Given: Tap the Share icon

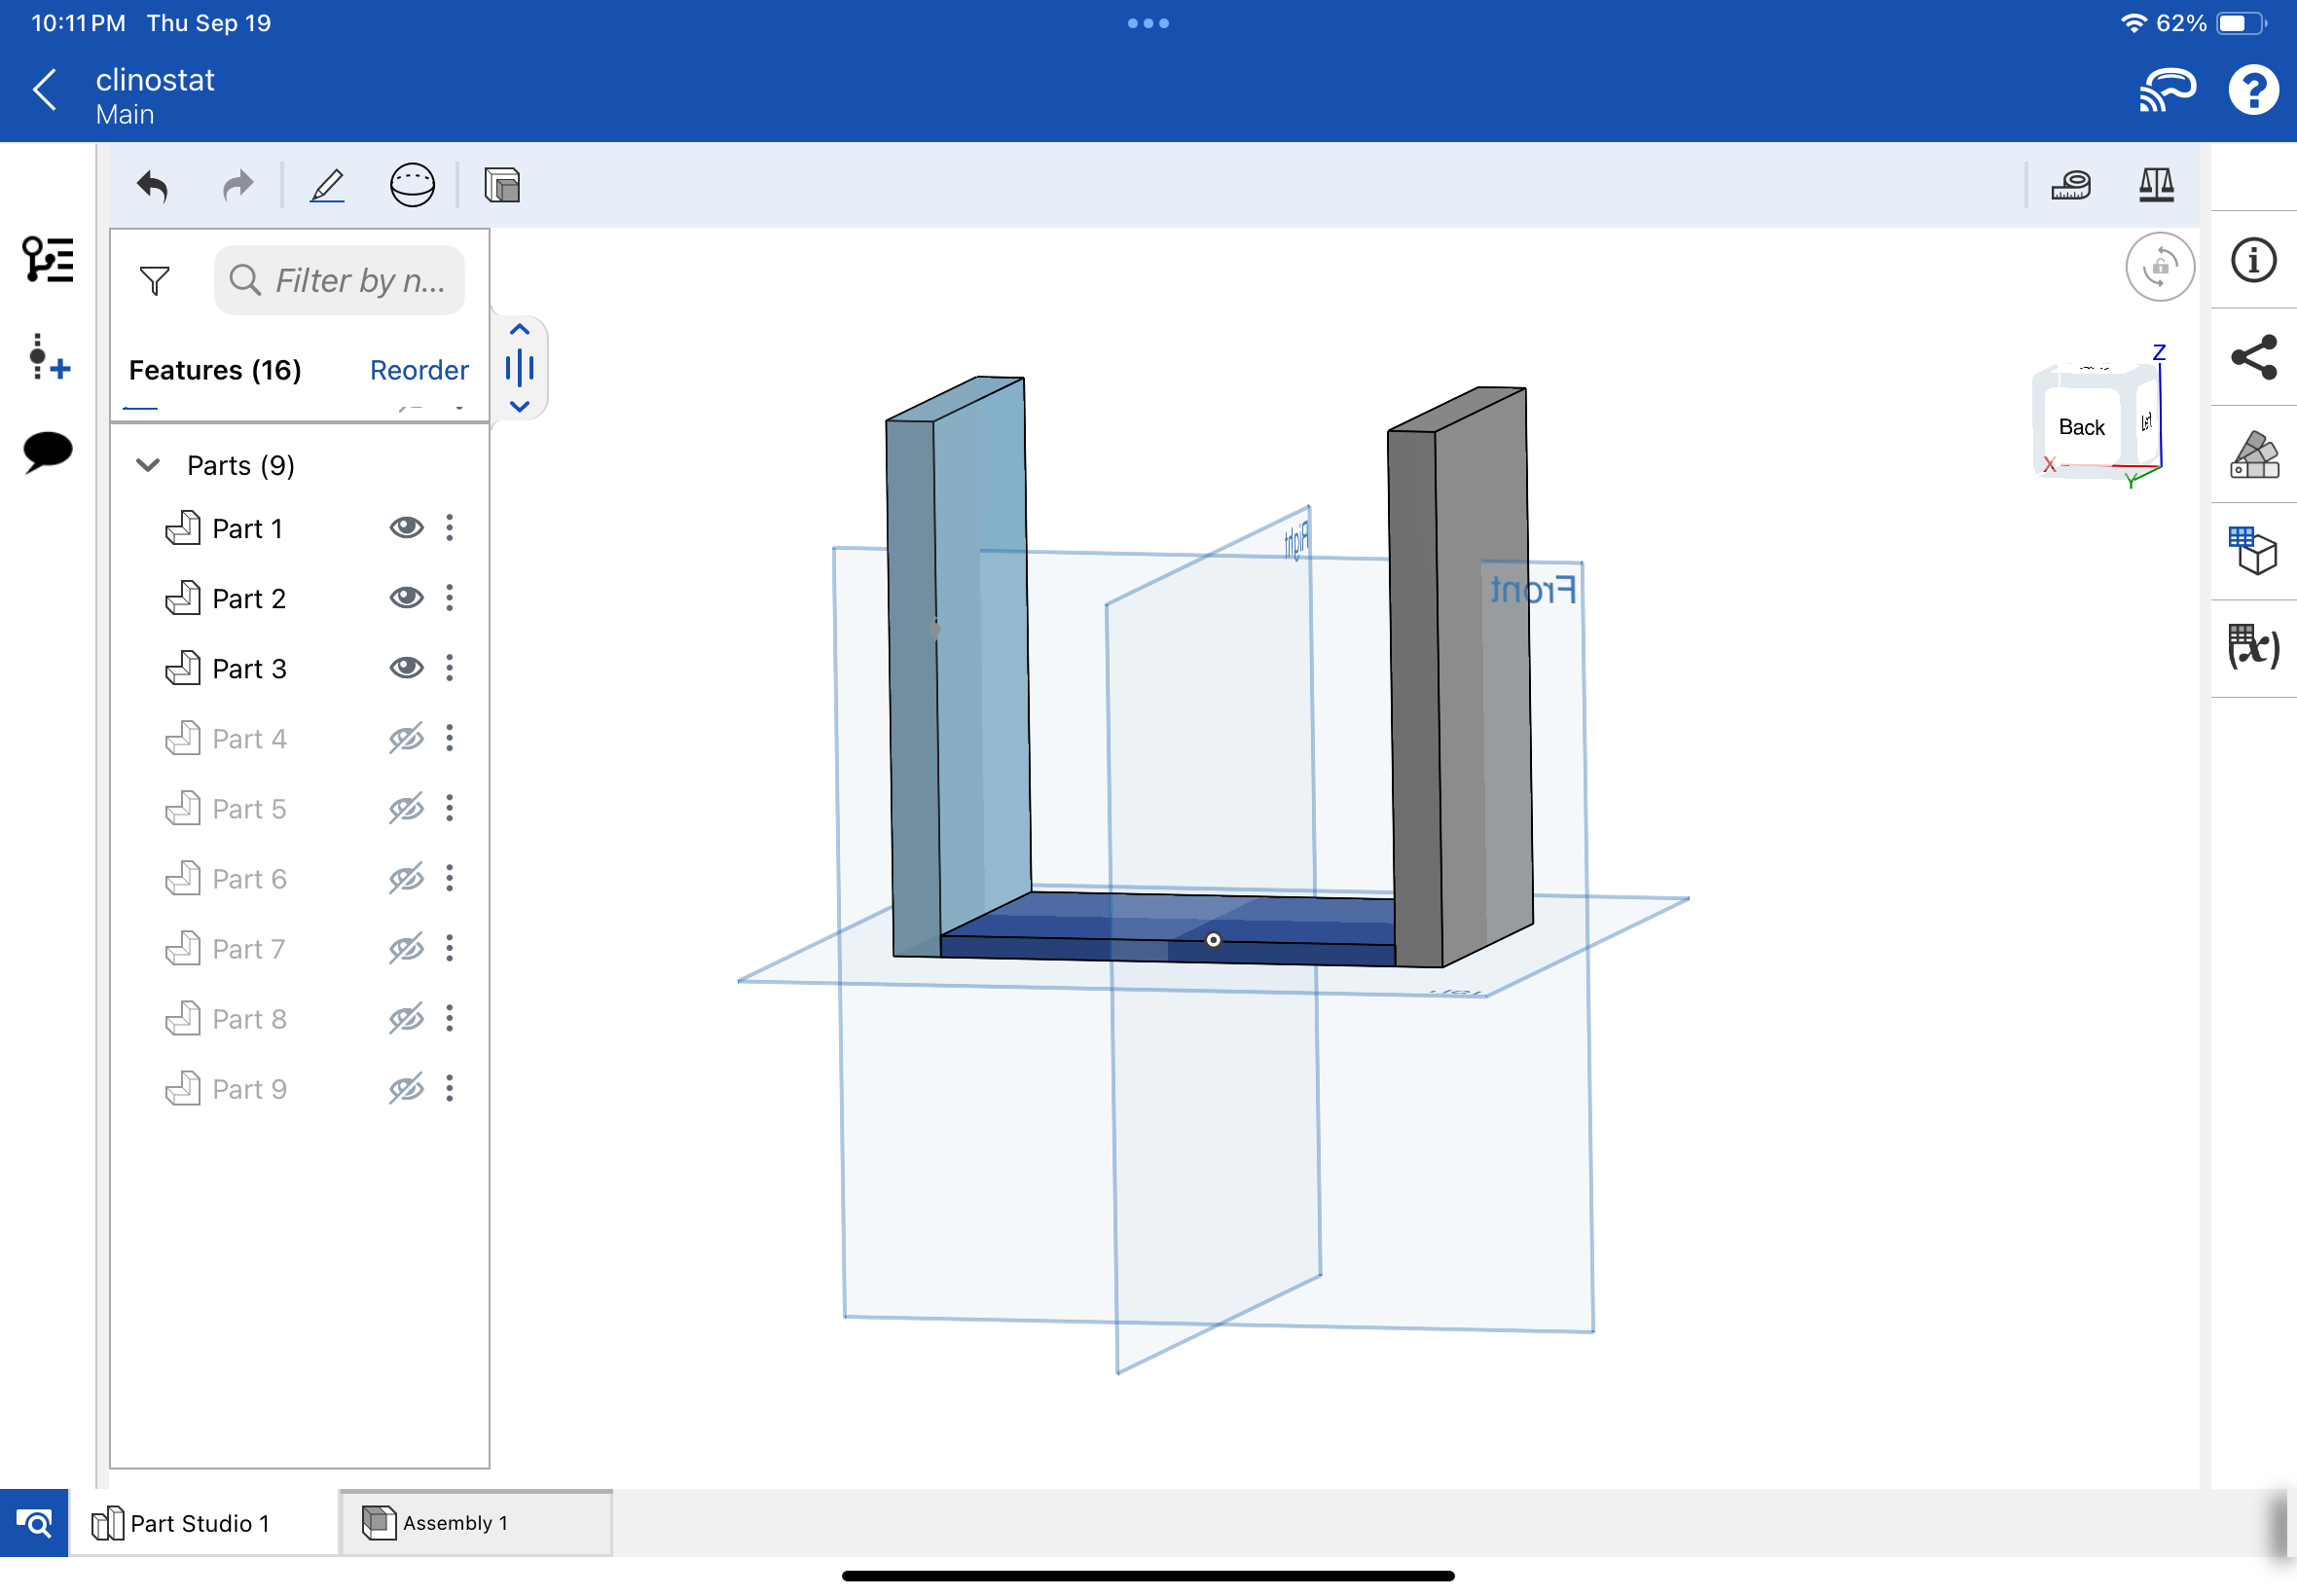Looking at the screenshot, I should pyautogui.click(x=2254, y=357).
